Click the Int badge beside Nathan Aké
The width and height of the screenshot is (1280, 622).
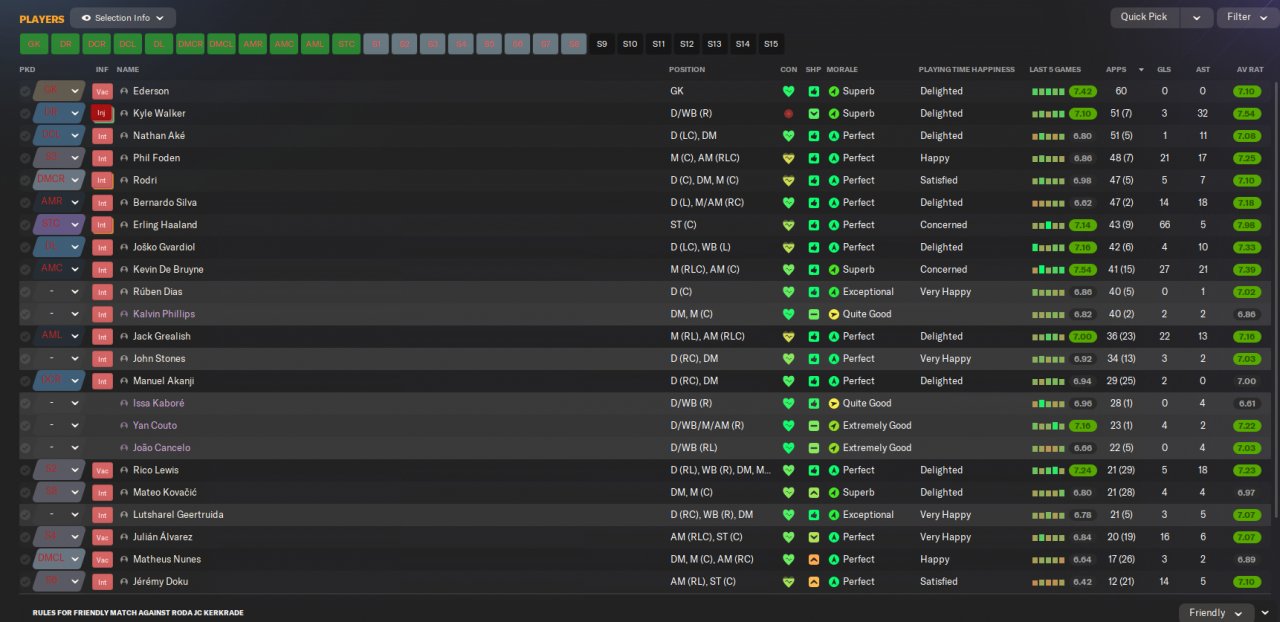pos(102,136)
